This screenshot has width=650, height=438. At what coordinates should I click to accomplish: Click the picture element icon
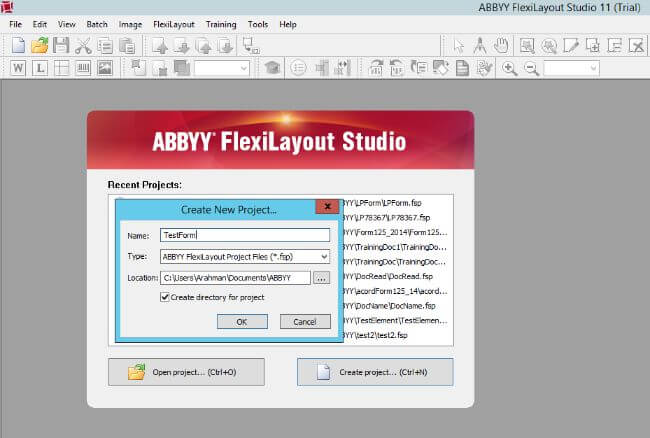click(104, 68)
